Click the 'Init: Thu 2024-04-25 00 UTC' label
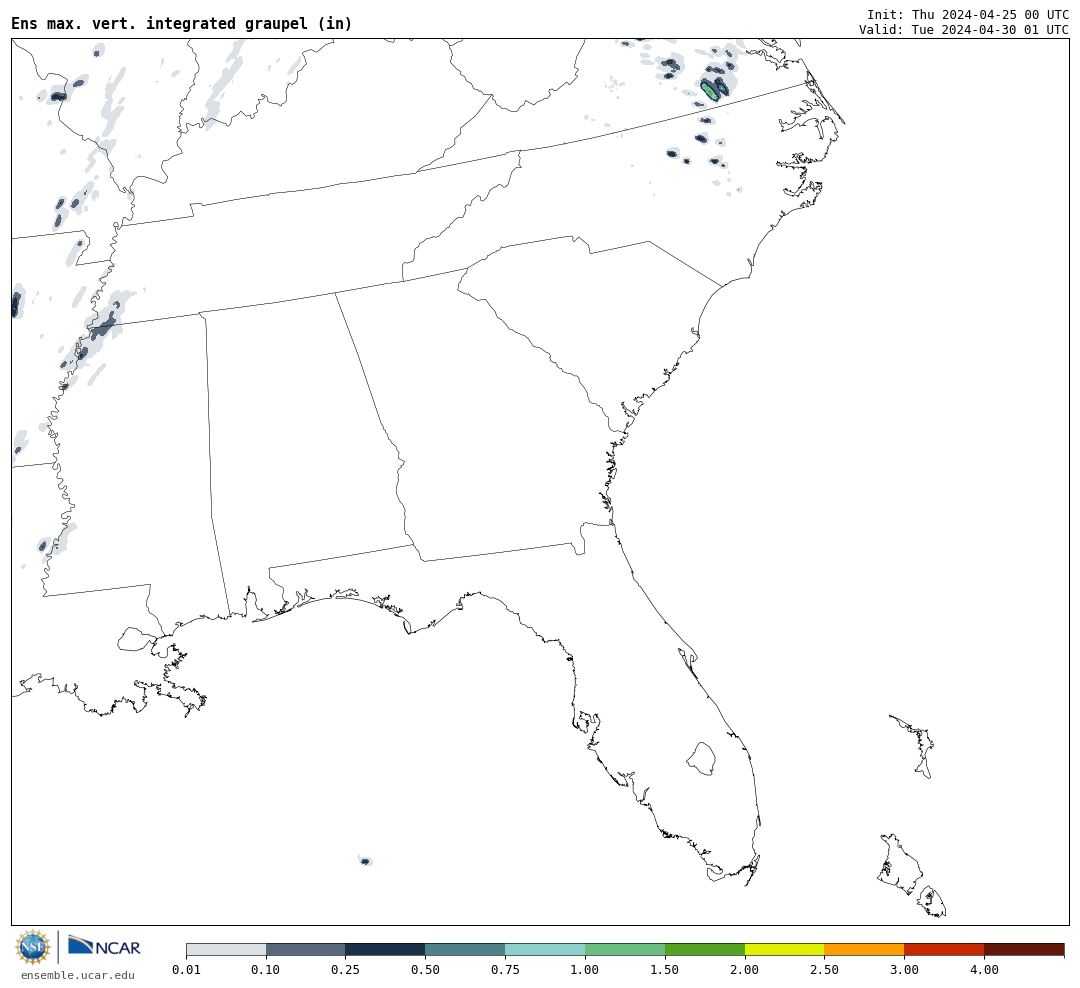The height and width of the screenshot is (988, 1080). (968, 14)
